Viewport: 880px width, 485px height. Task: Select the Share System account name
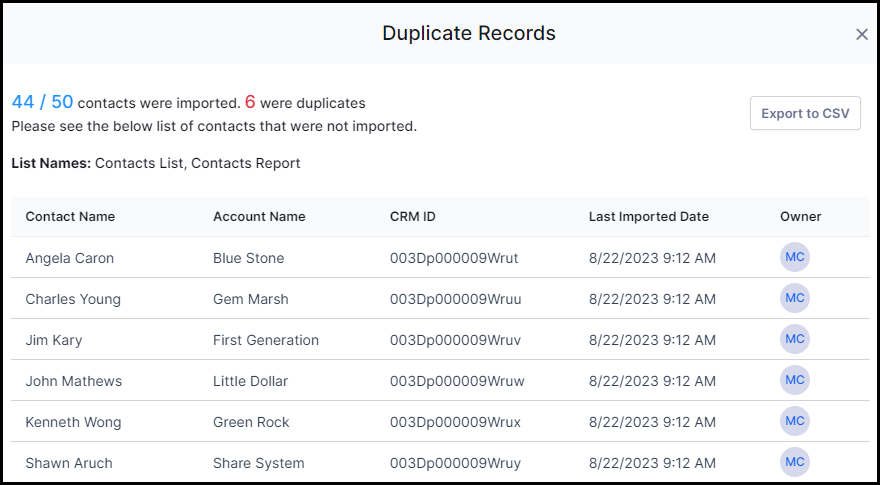click(259, 463)
